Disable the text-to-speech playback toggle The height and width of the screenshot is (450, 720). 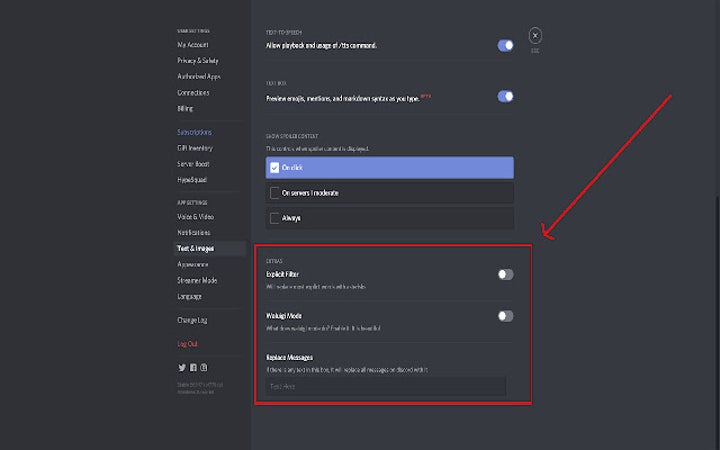[505, 45]
